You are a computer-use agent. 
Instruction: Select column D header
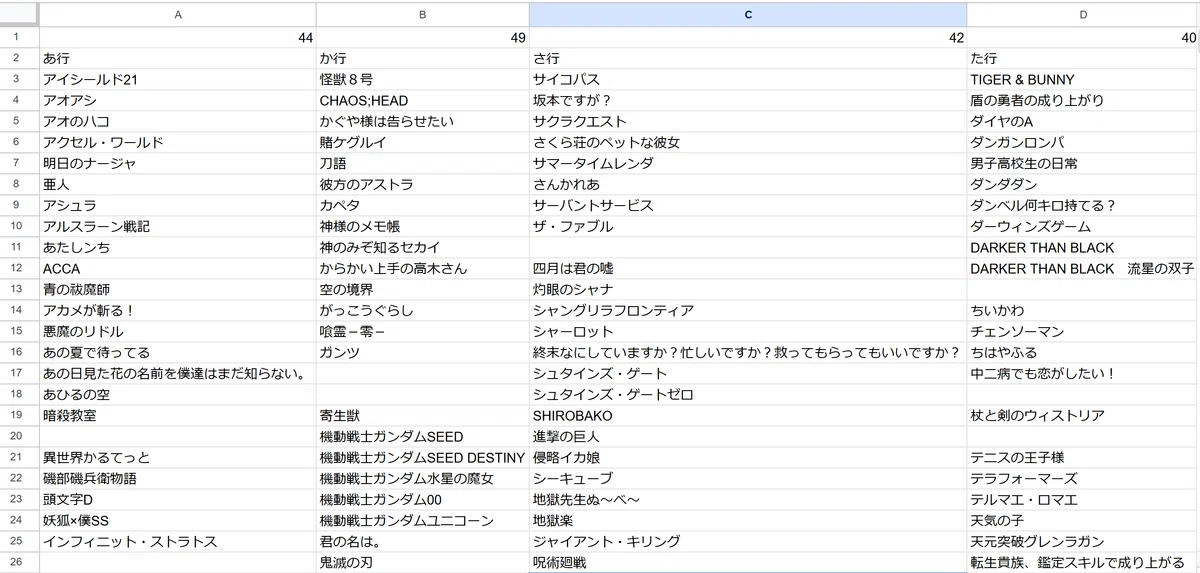click(1083, 14)
